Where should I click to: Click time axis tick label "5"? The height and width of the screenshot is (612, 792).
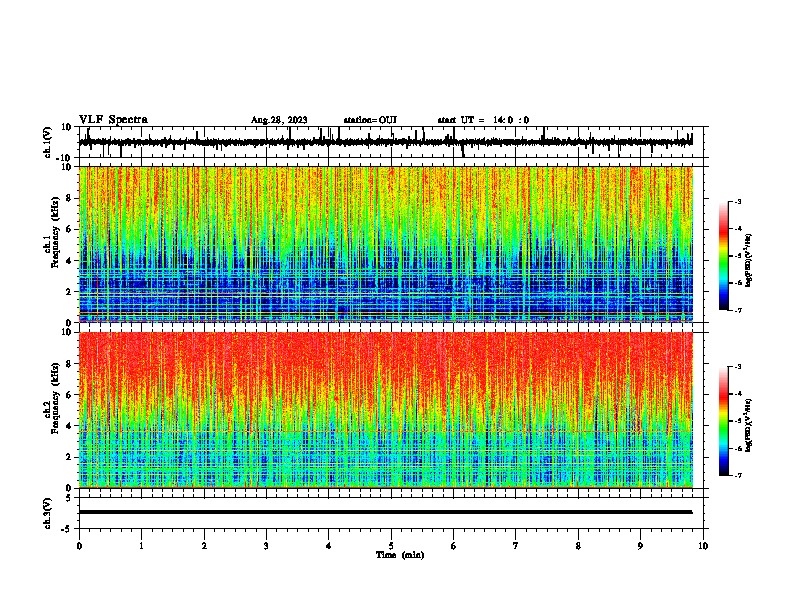pos(391,546)
